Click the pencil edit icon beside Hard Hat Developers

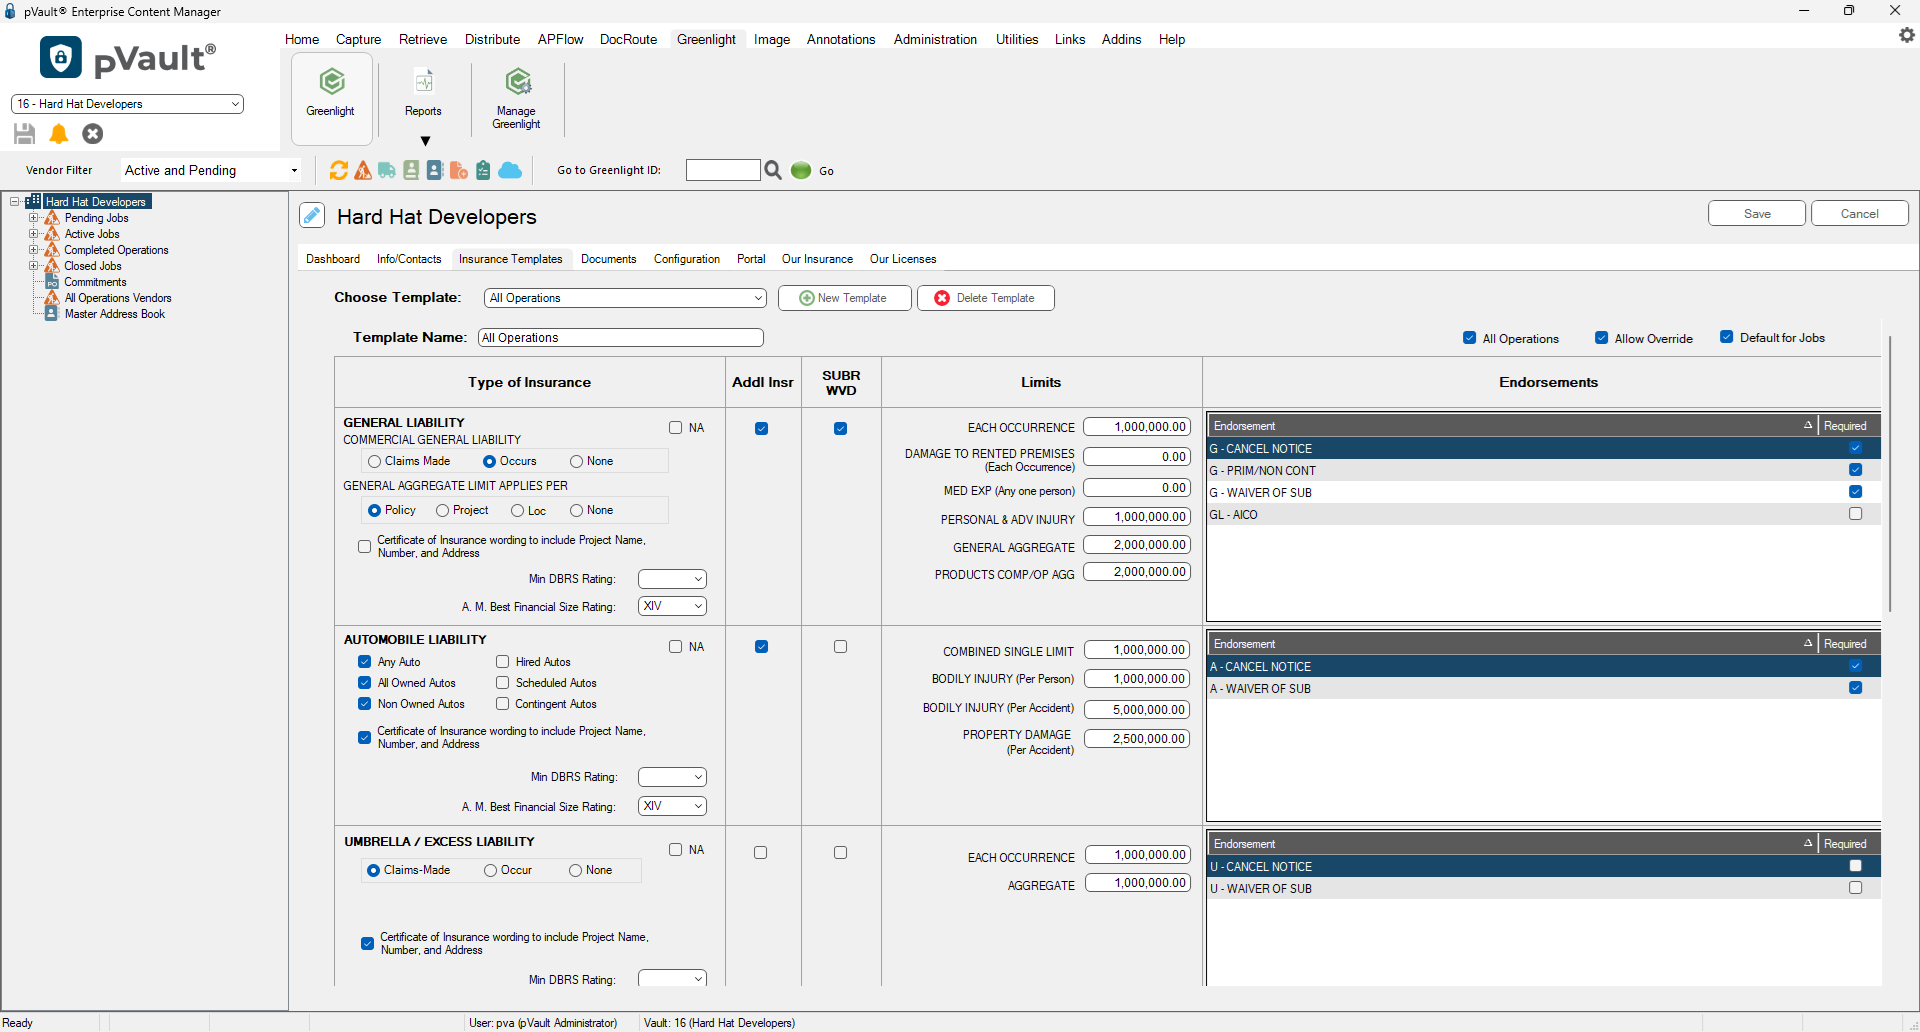pos(312,215)
